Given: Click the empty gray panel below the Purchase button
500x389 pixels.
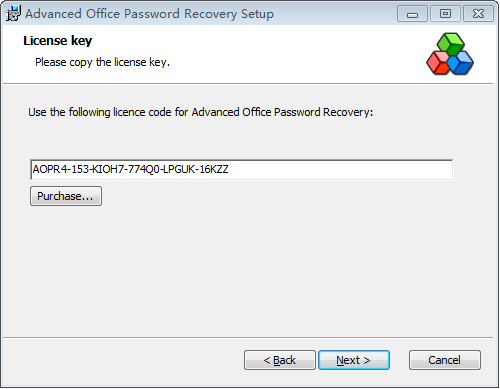Looking at the screenshot, I should (248, 270).
